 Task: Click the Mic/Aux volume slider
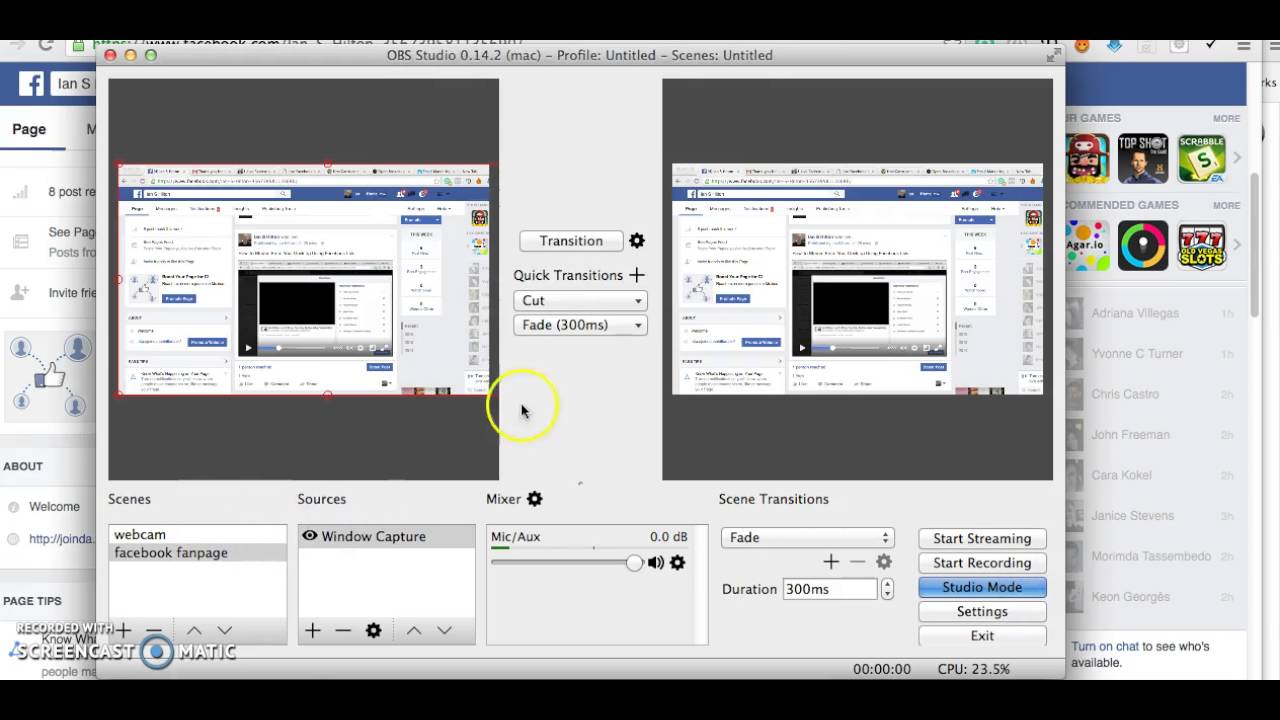pos(566,563)
